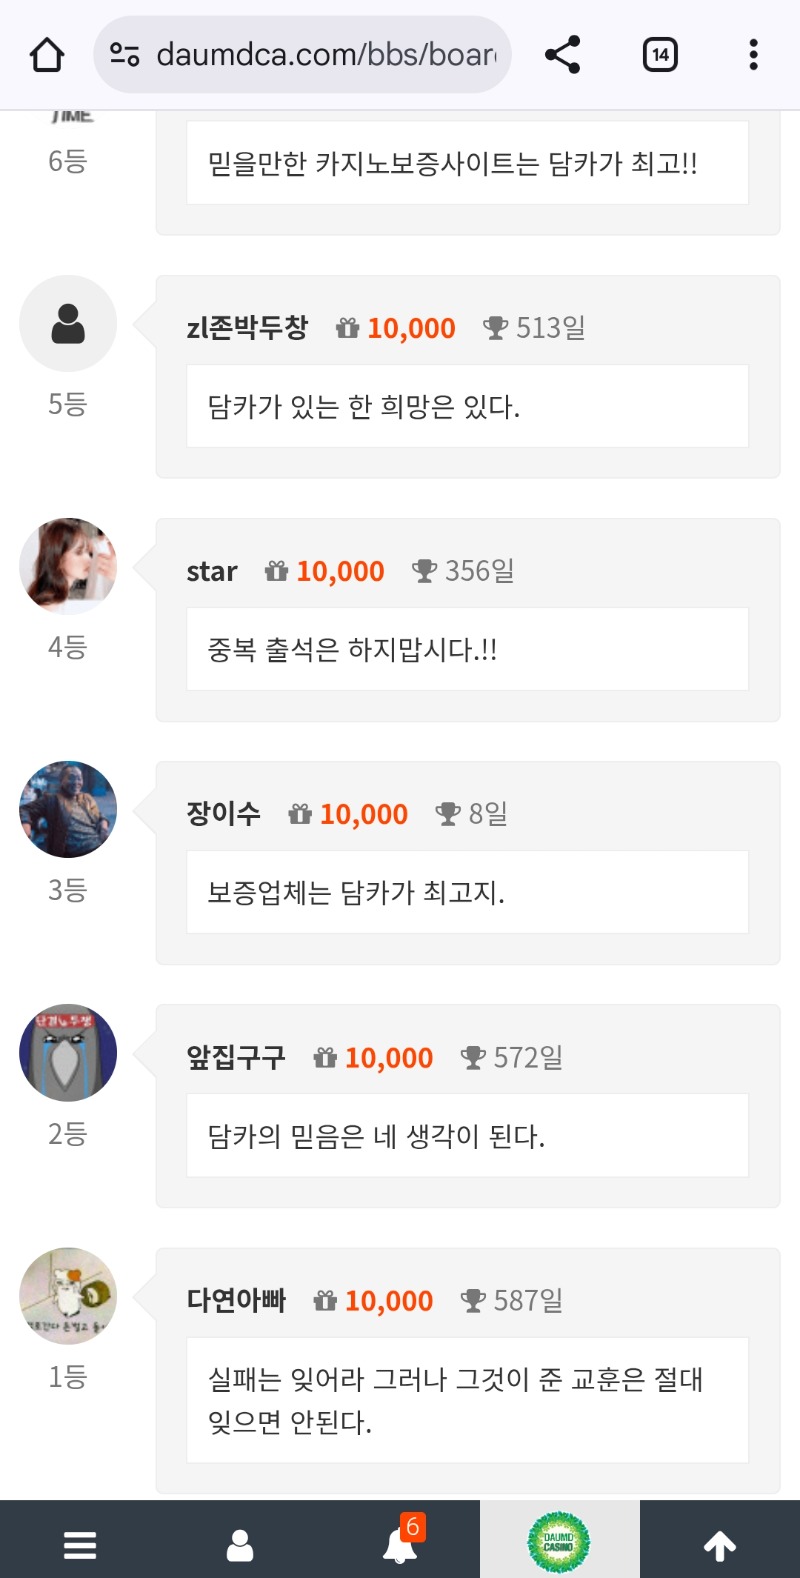
Task: Tap the share icon in browser toolbar
Action: pyautogui.click(x=563, y=55)
